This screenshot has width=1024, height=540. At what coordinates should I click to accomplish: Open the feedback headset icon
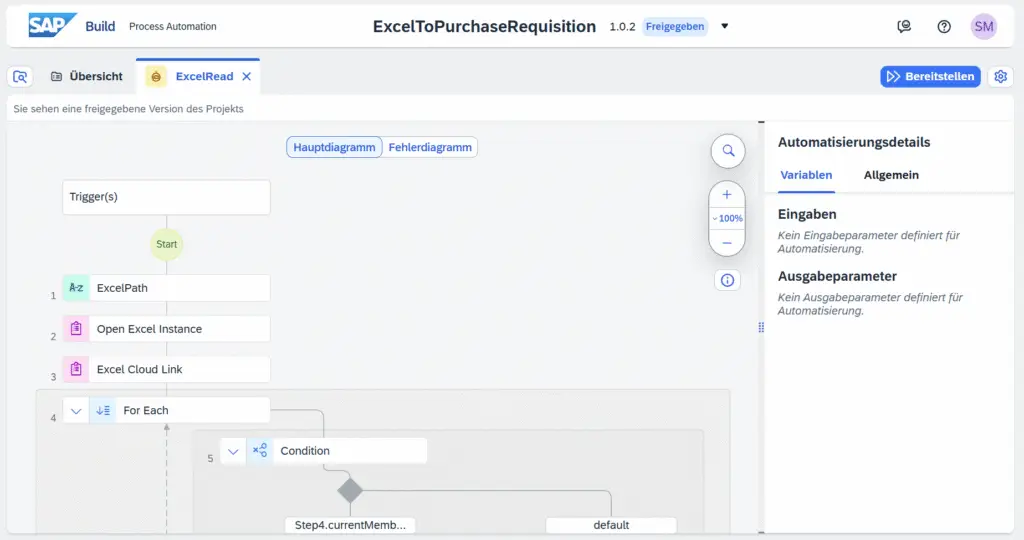[x=904, y=27]
